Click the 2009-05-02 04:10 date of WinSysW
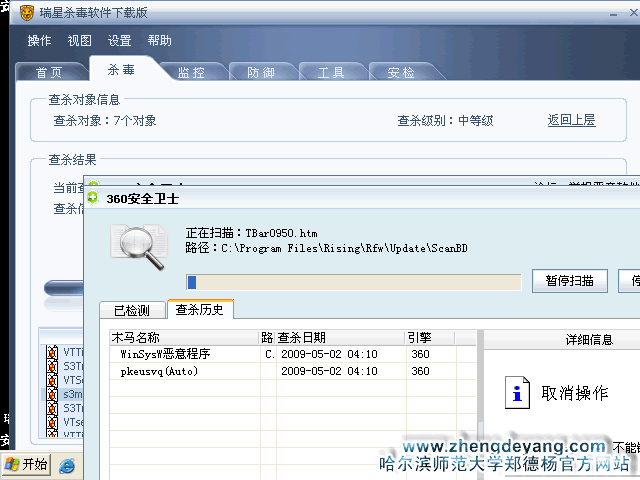640x480 pixels. pyautogui.click(x=329, y=354)
